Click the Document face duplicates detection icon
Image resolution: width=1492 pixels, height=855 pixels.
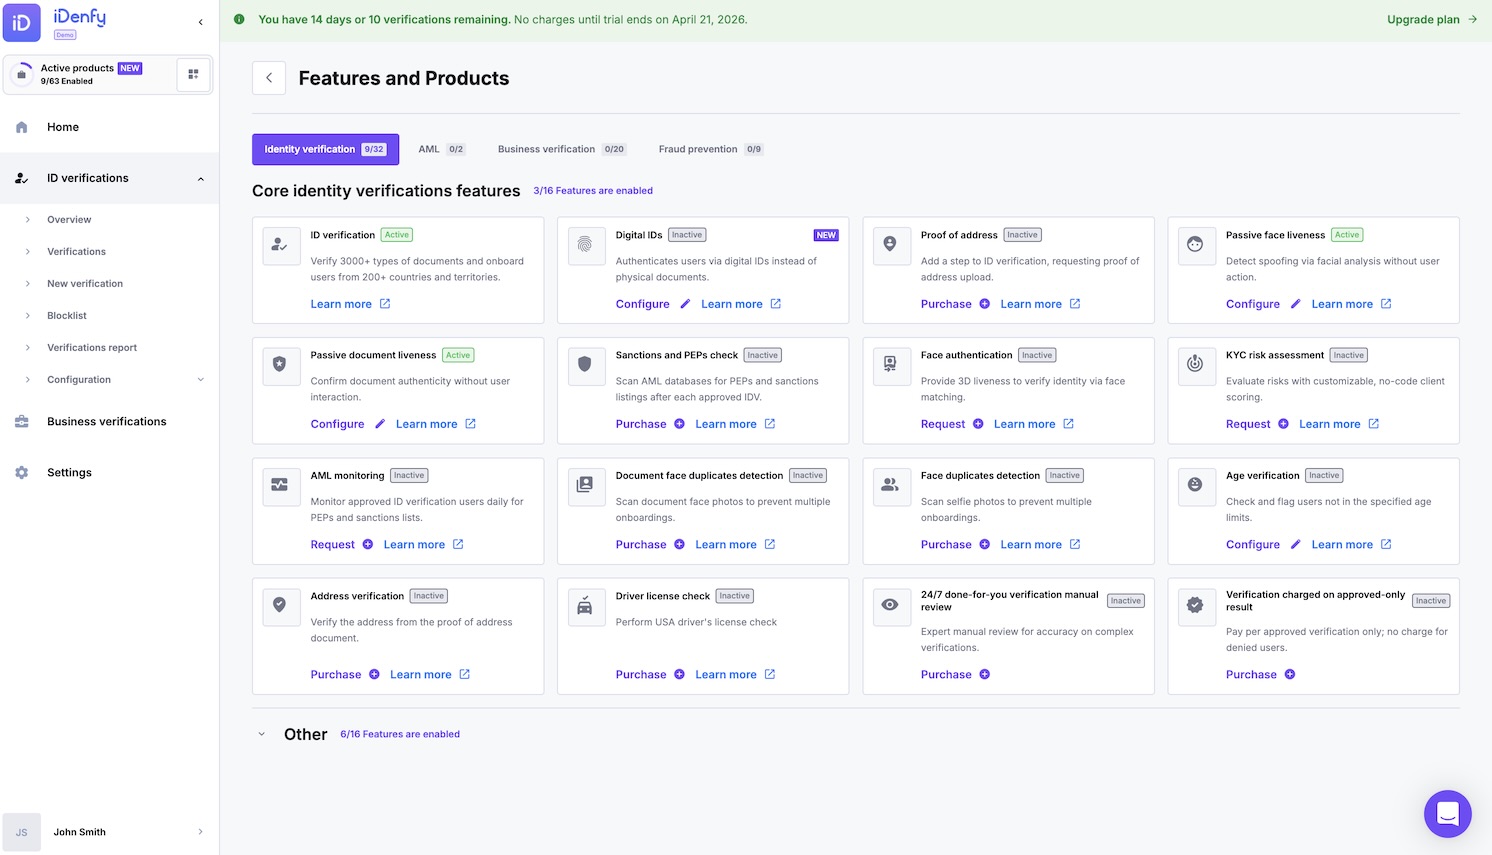585,486
